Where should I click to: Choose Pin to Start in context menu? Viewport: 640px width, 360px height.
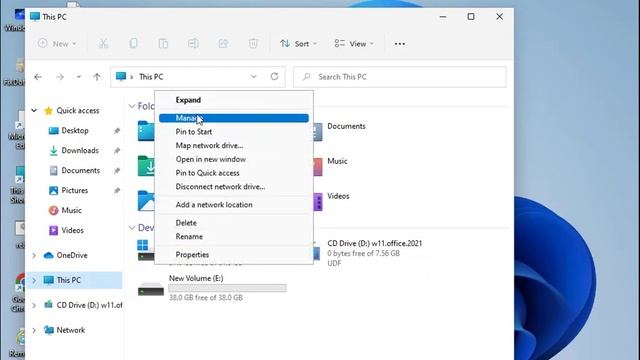pyautogui.click(x=233, y=132)
